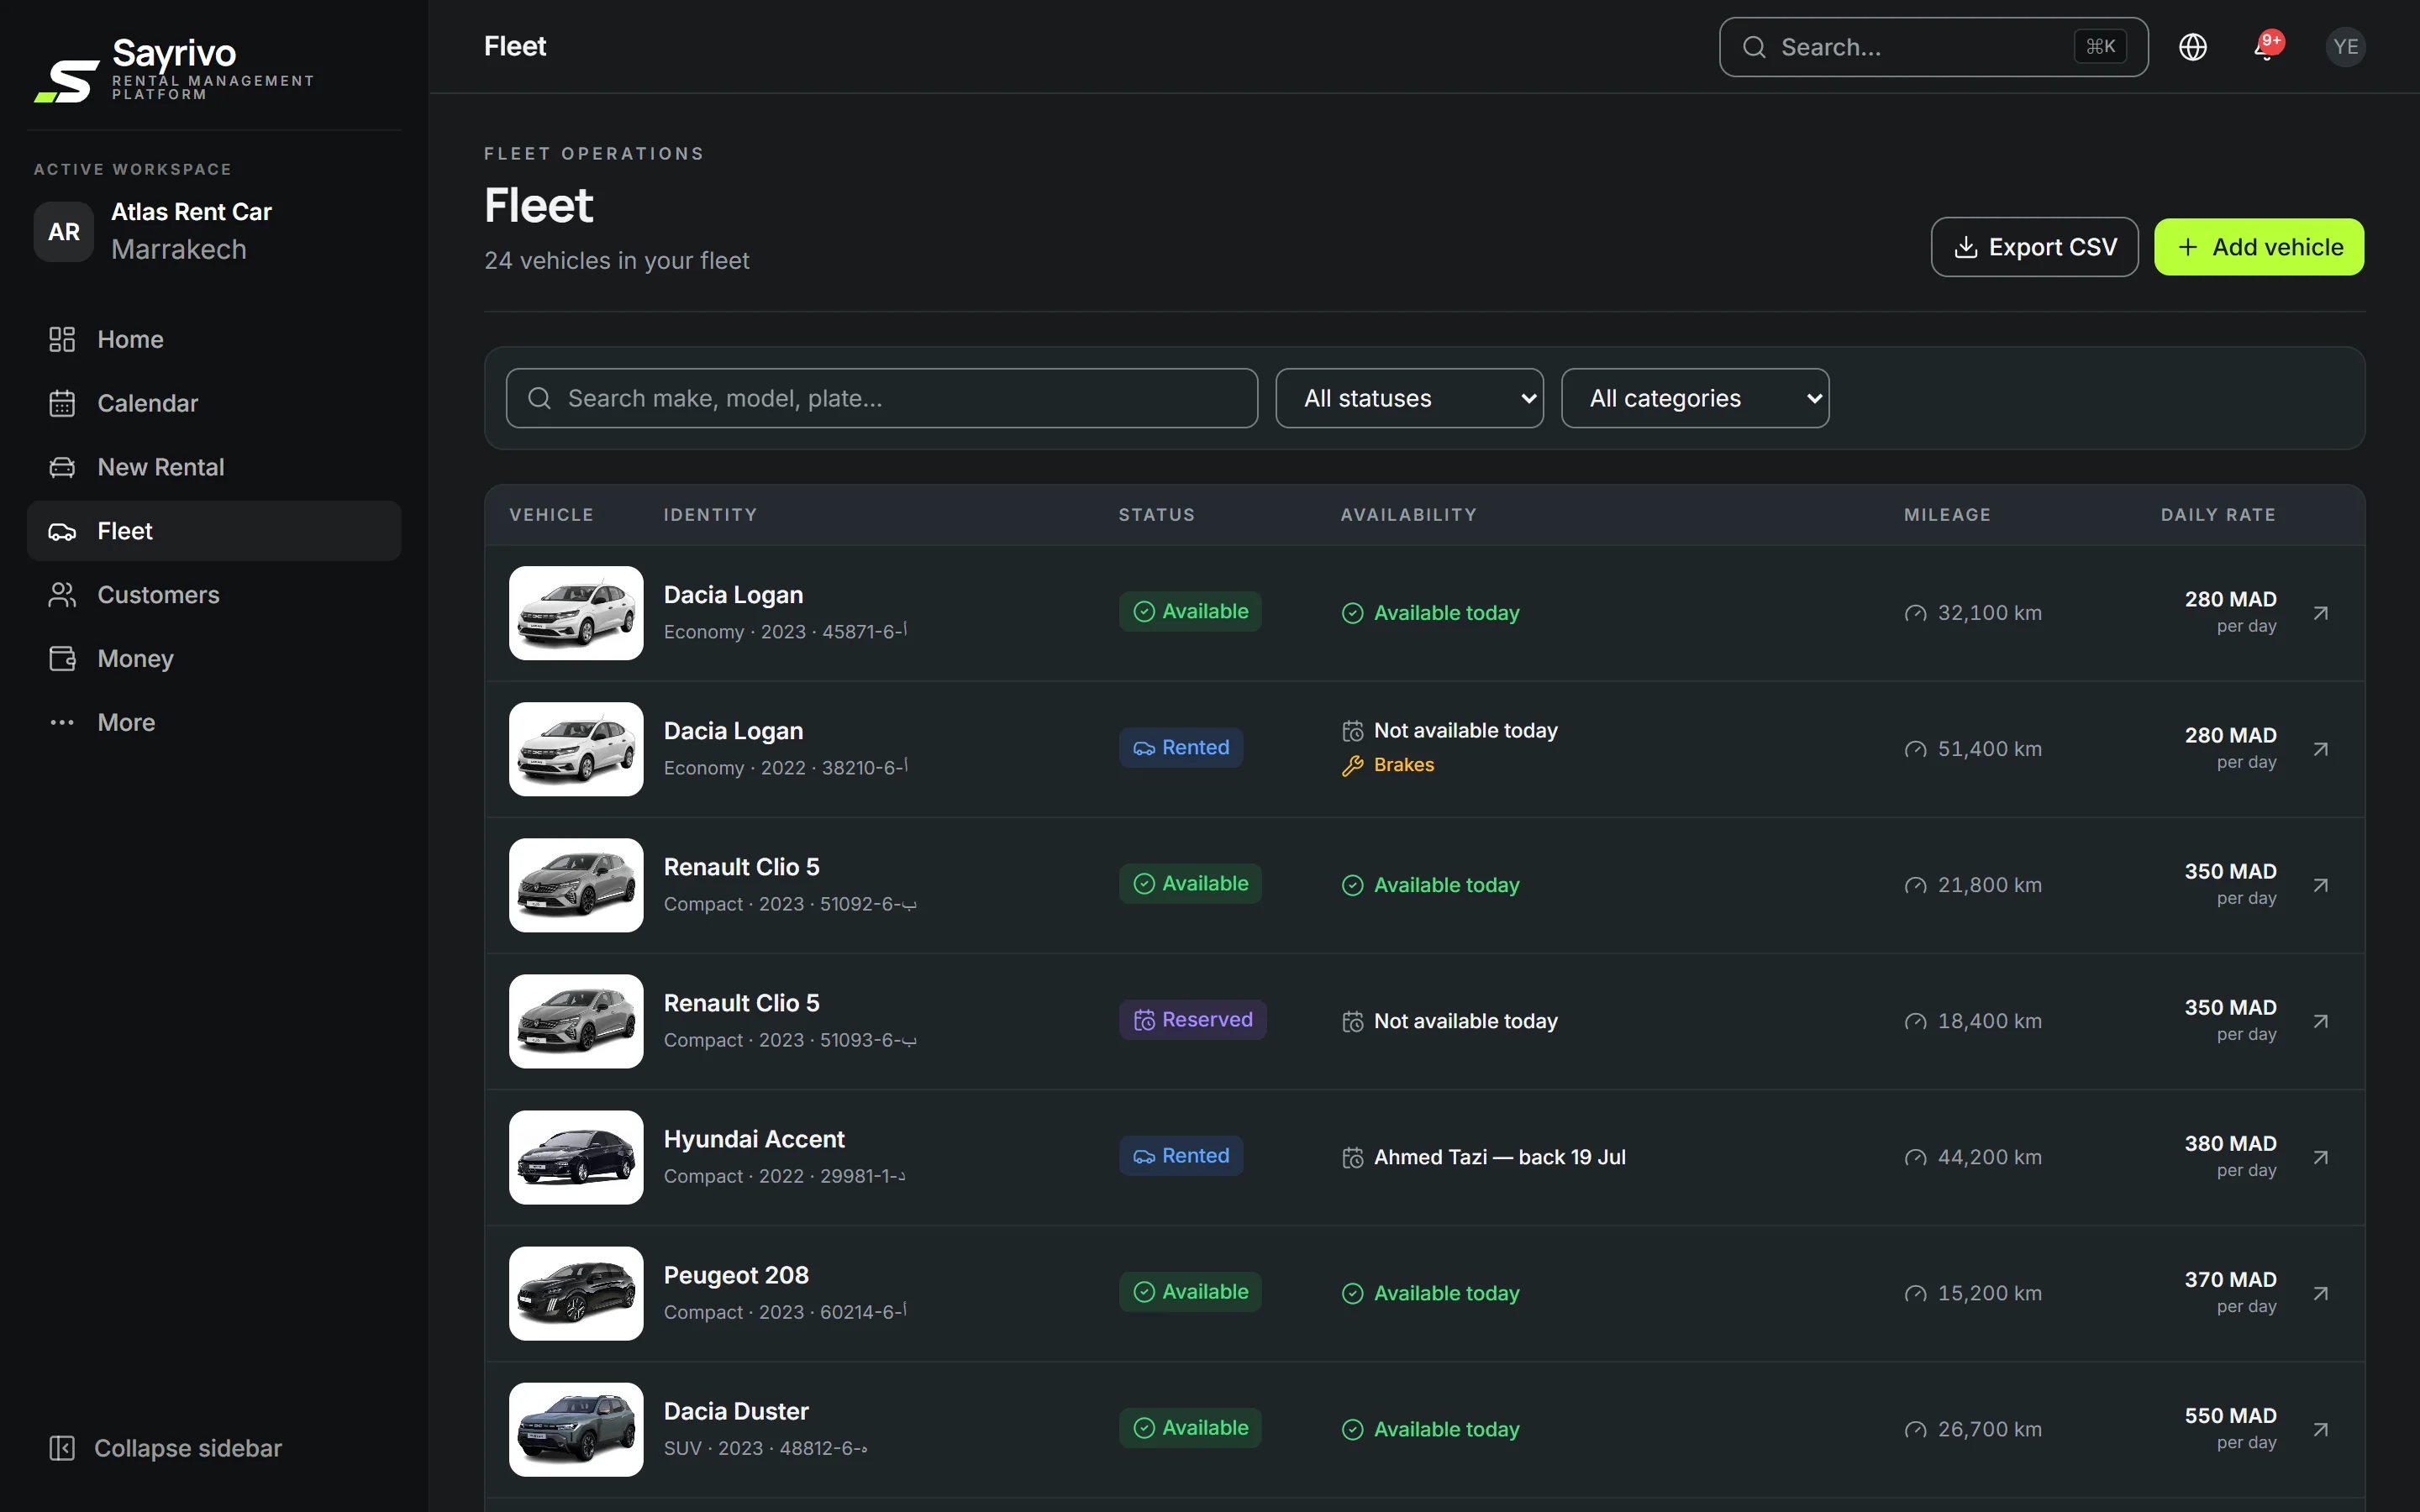Screen dimensions: 2420x1512
Task: Click 'Ahmed Tazi — back 19 Jul' text
Action: 1499,1157
